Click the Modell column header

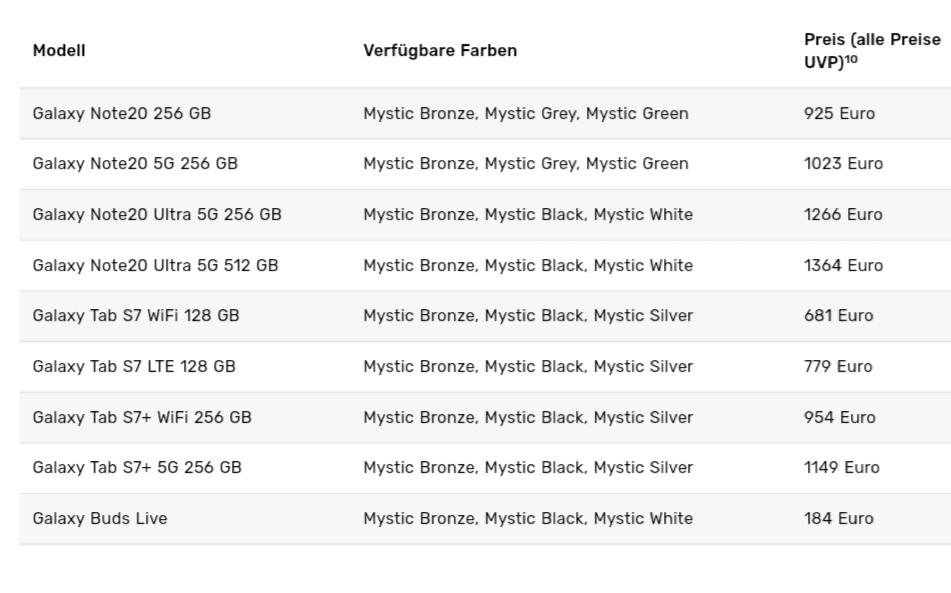(59, 50)
